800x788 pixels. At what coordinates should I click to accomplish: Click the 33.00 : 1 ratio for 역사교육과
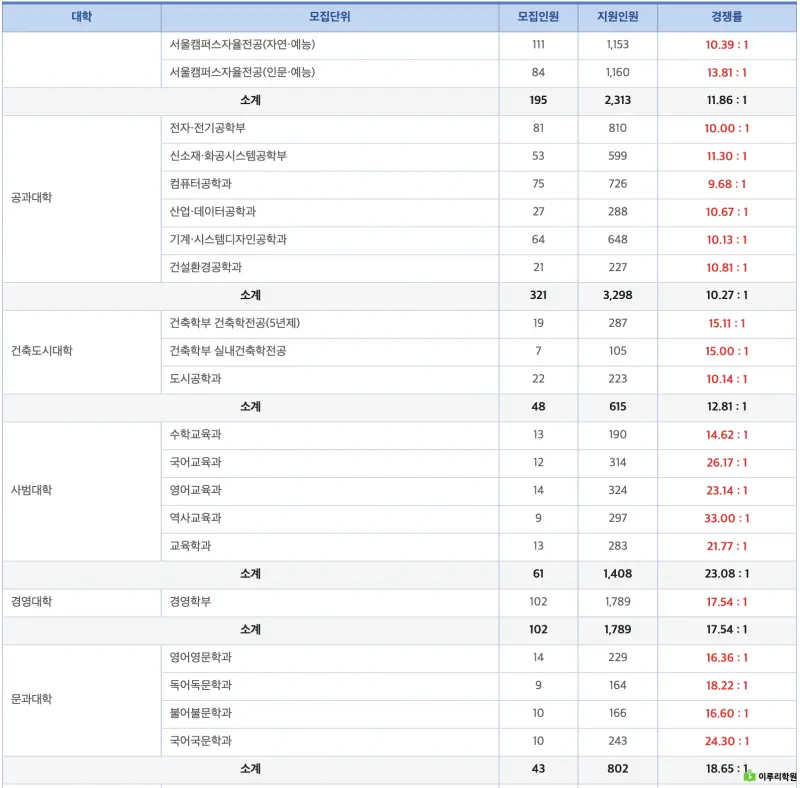tap(727, 519)
